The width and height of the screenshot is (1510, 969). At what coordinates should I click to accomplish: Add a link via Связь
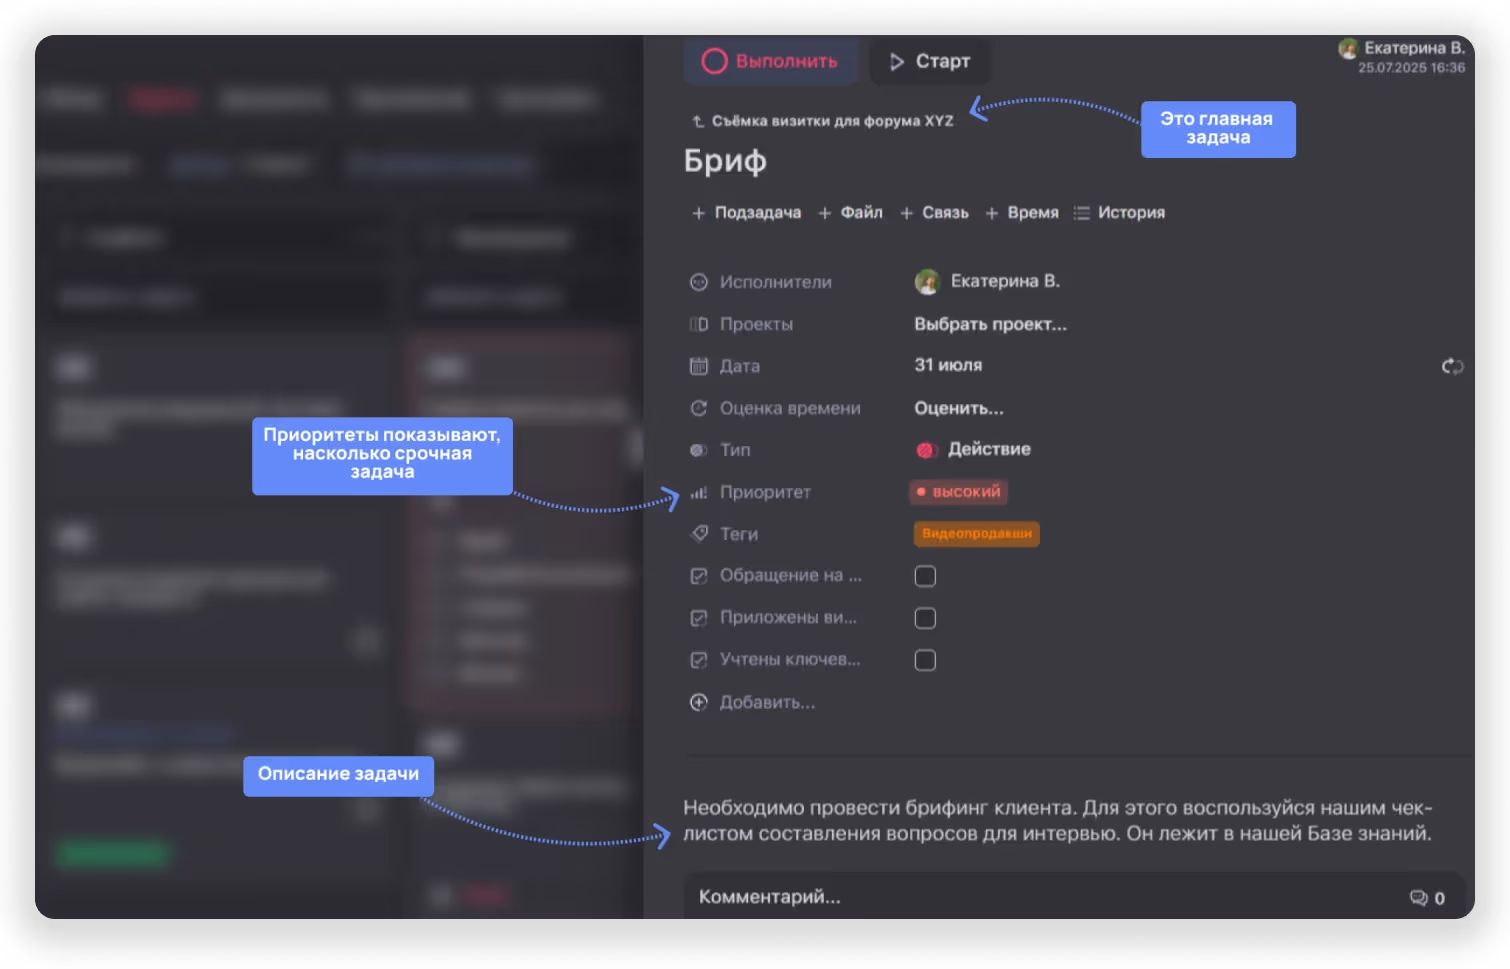[935, 213]
